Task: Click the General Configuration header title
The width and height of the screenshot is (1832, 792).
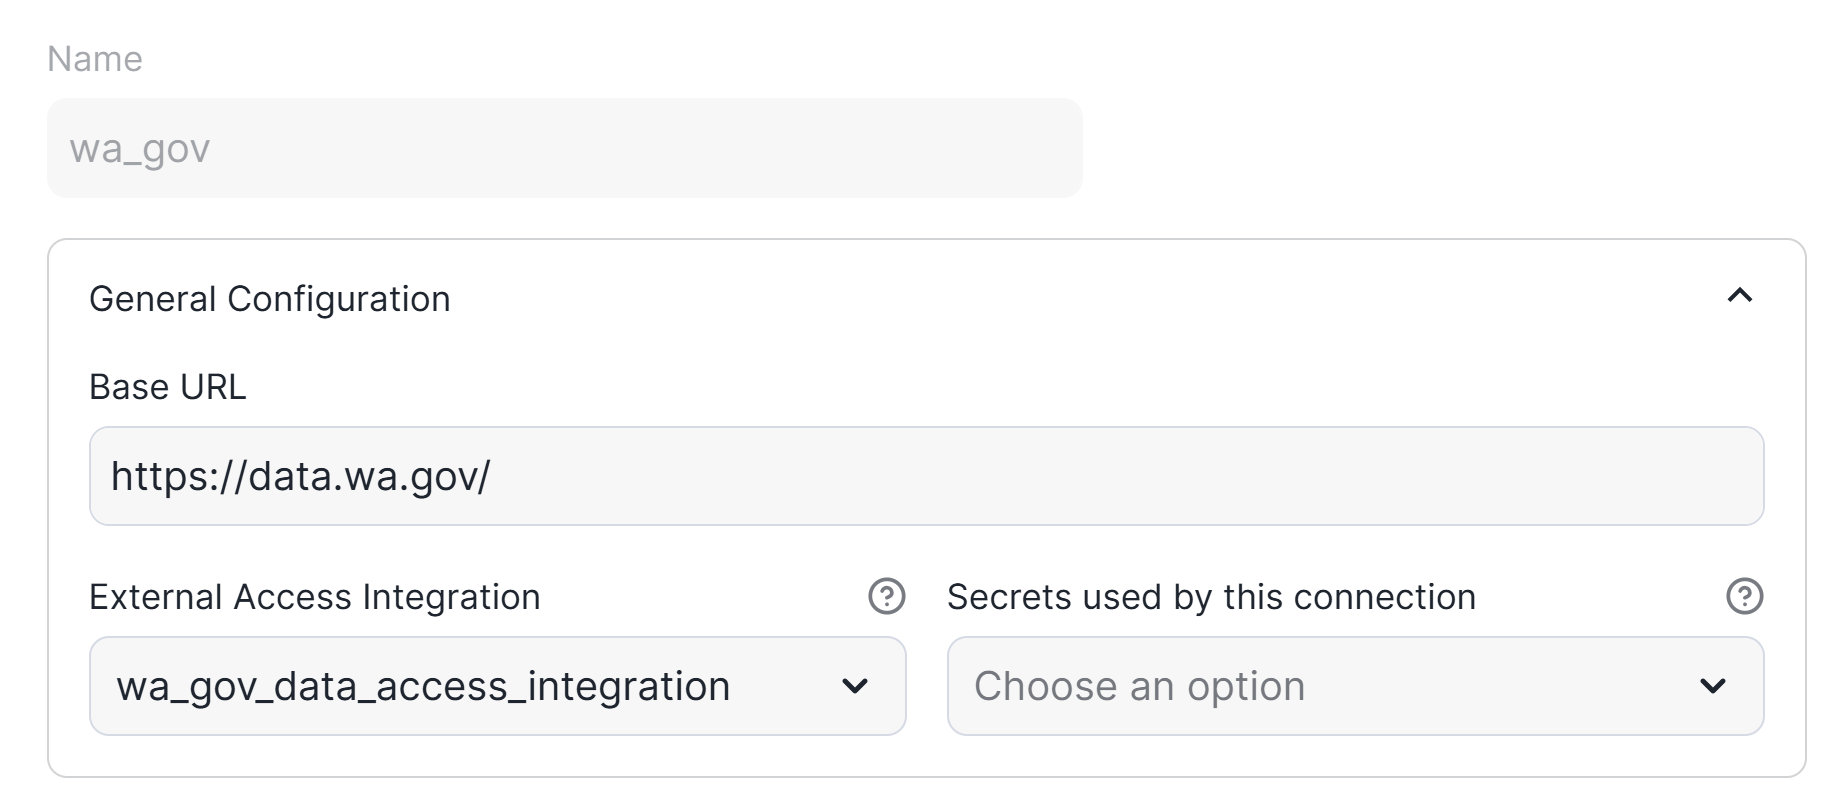Action: (x=270, y=299)
